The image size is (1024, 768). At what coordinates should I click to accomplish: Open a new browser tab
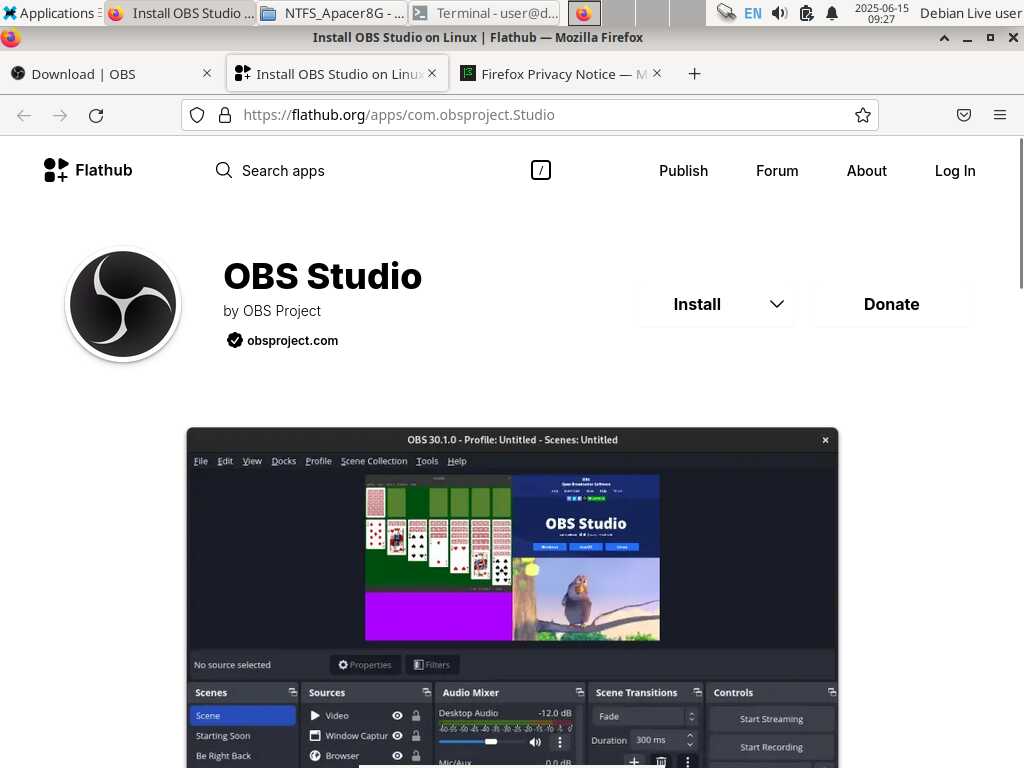coord(694,74)
